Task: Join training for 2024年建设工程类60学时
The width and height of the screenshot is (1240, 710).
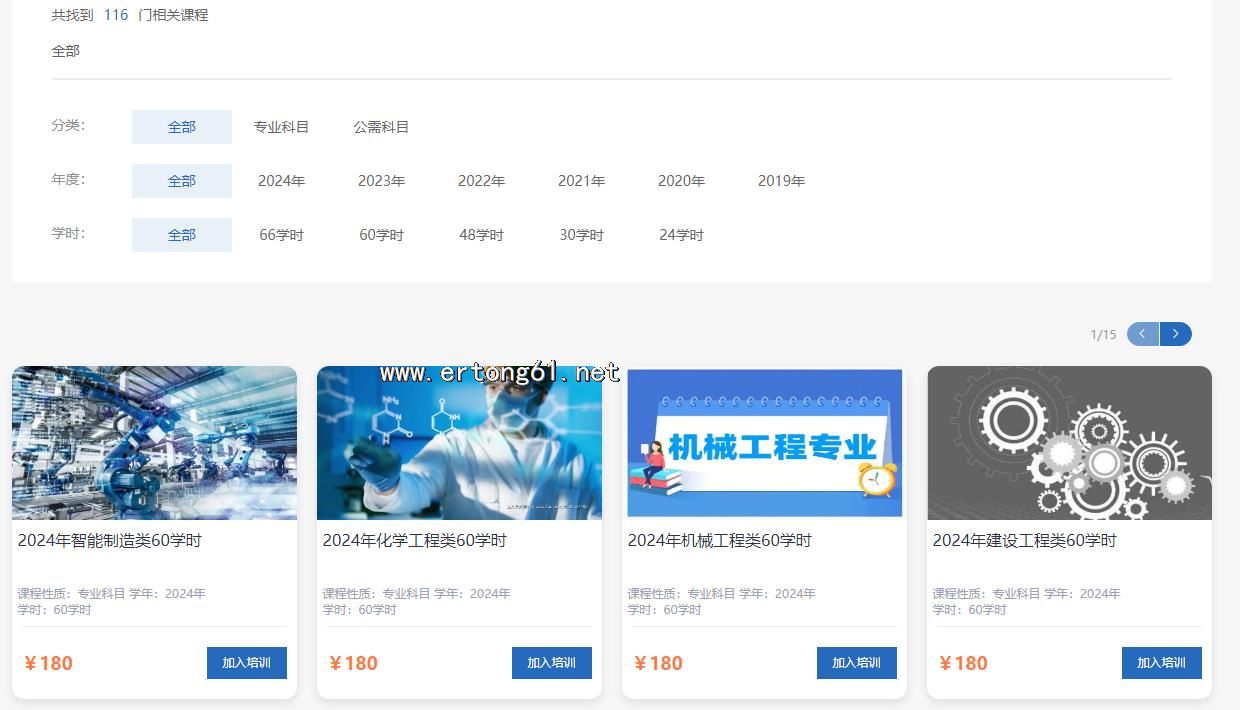Action: click(1161, 663)
